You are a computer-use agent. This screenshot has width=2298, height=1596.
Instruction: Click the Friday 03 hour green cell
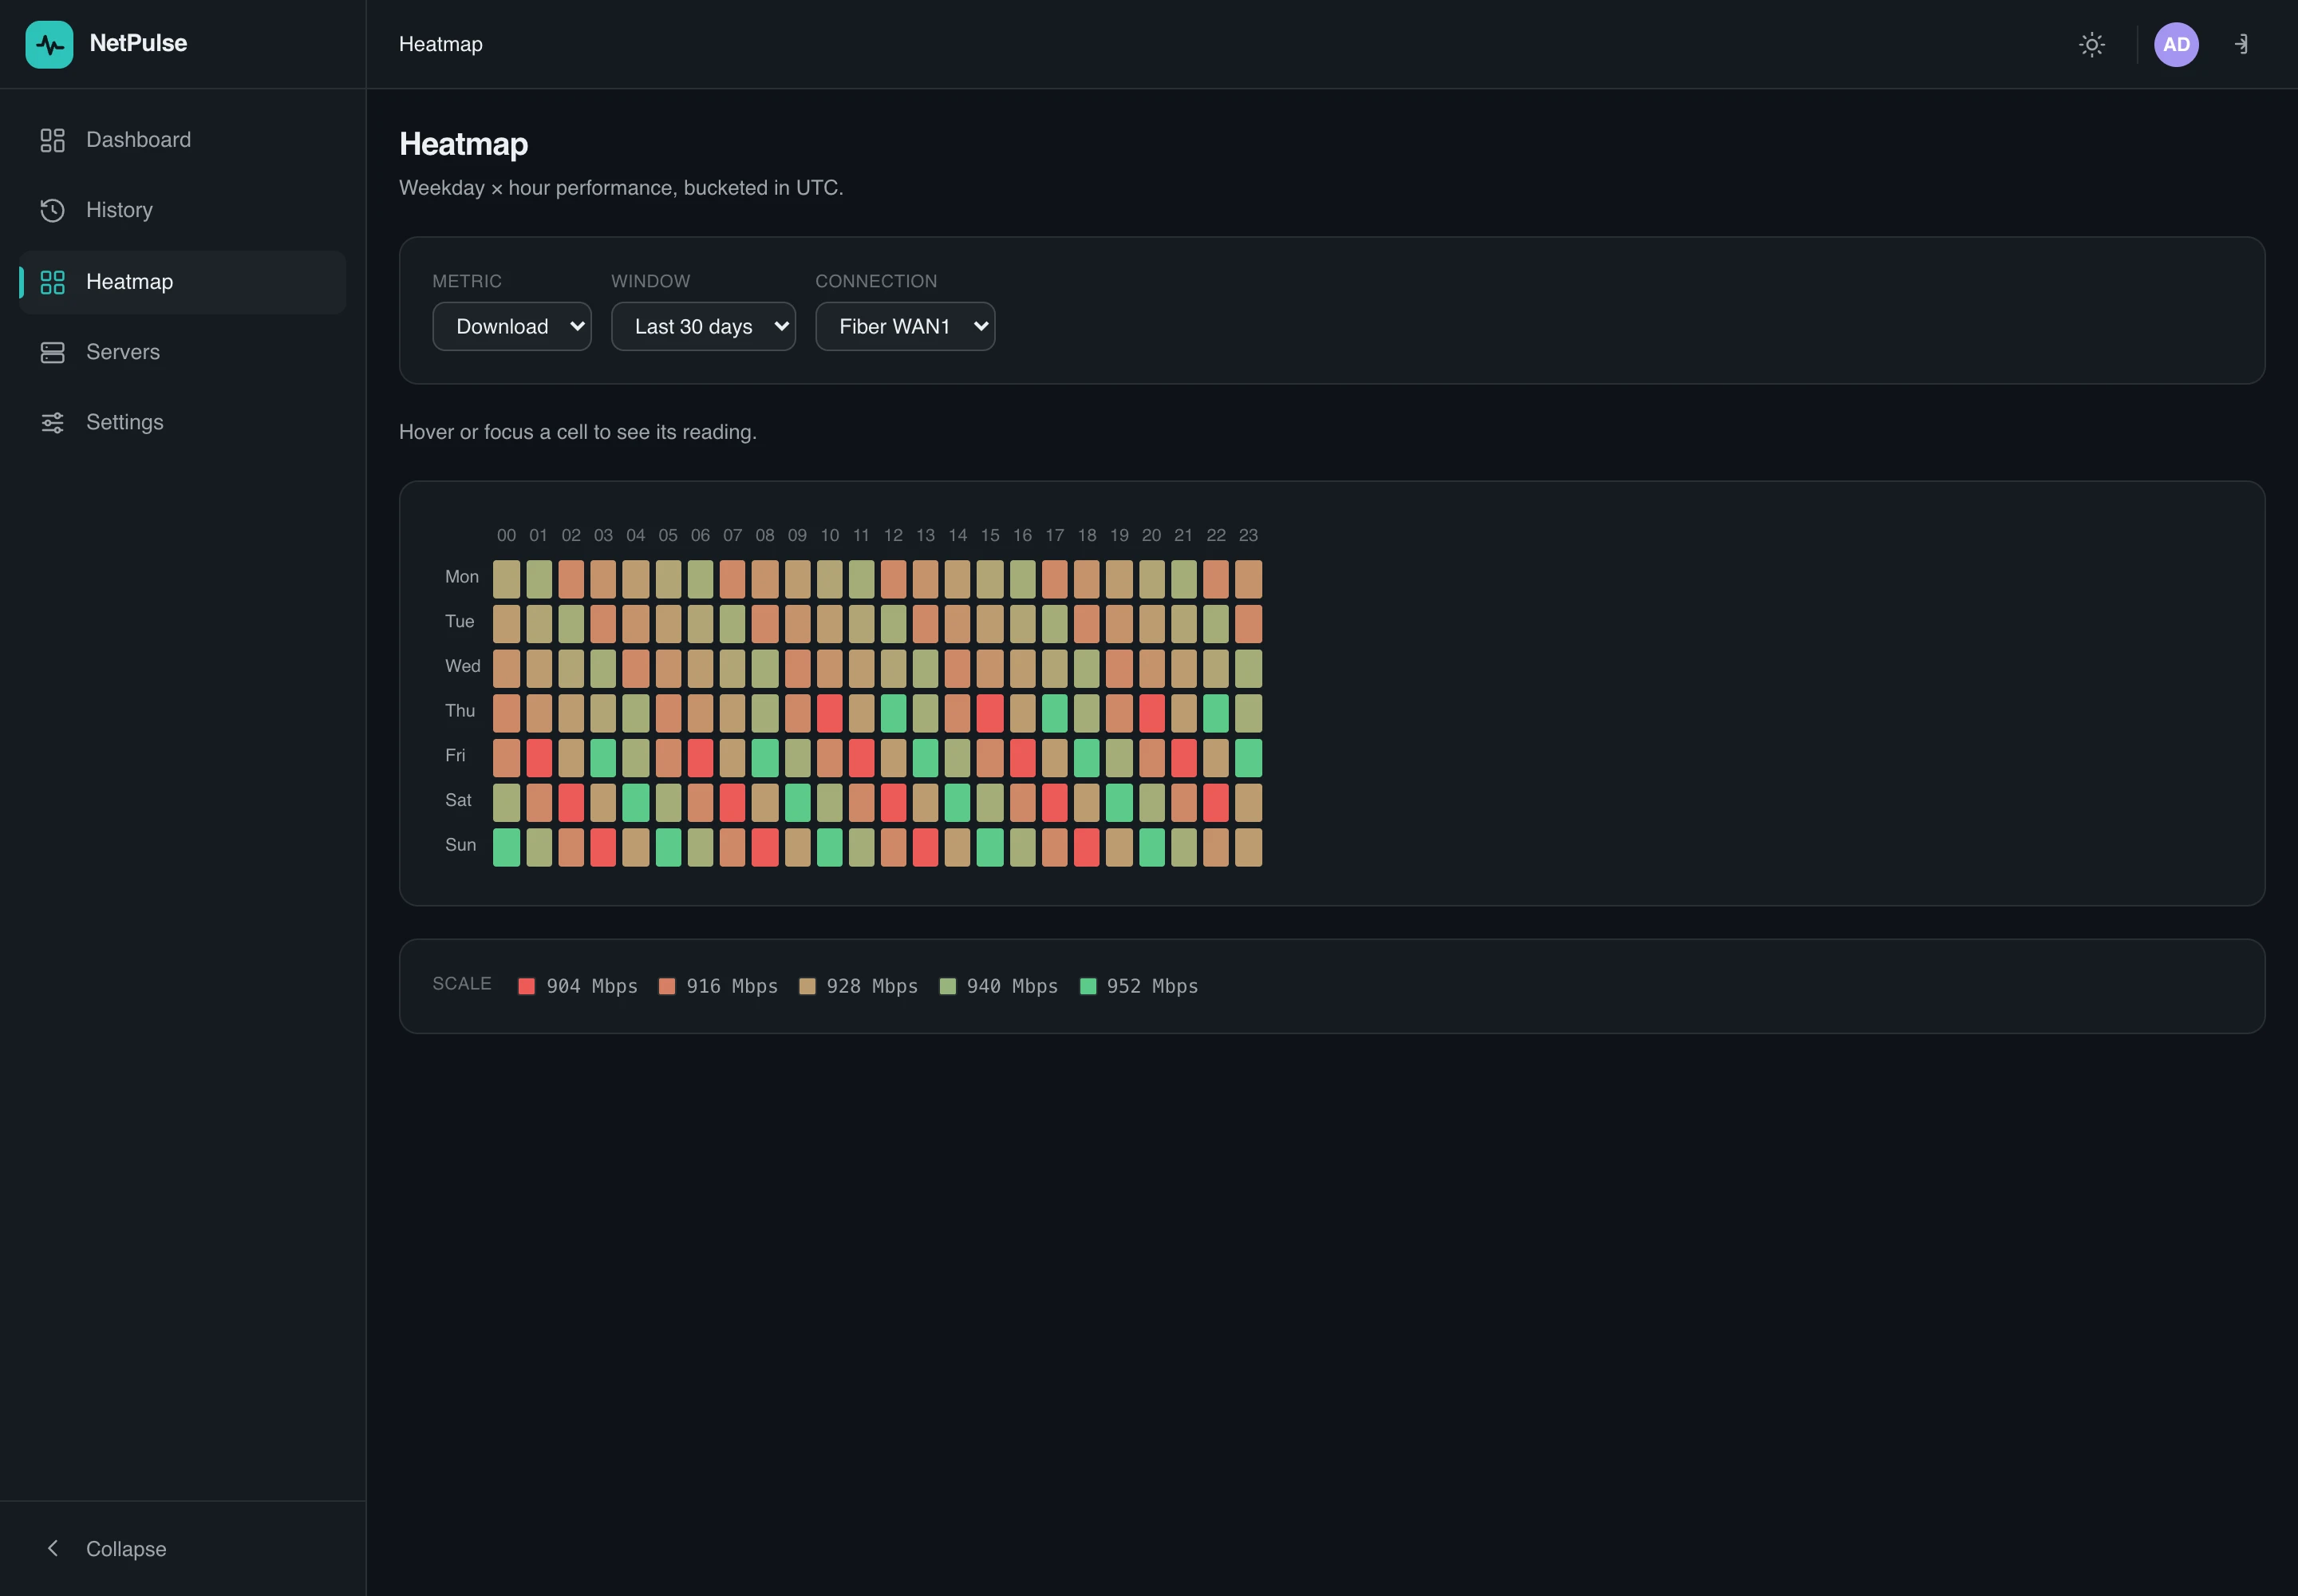pos(603,758)
